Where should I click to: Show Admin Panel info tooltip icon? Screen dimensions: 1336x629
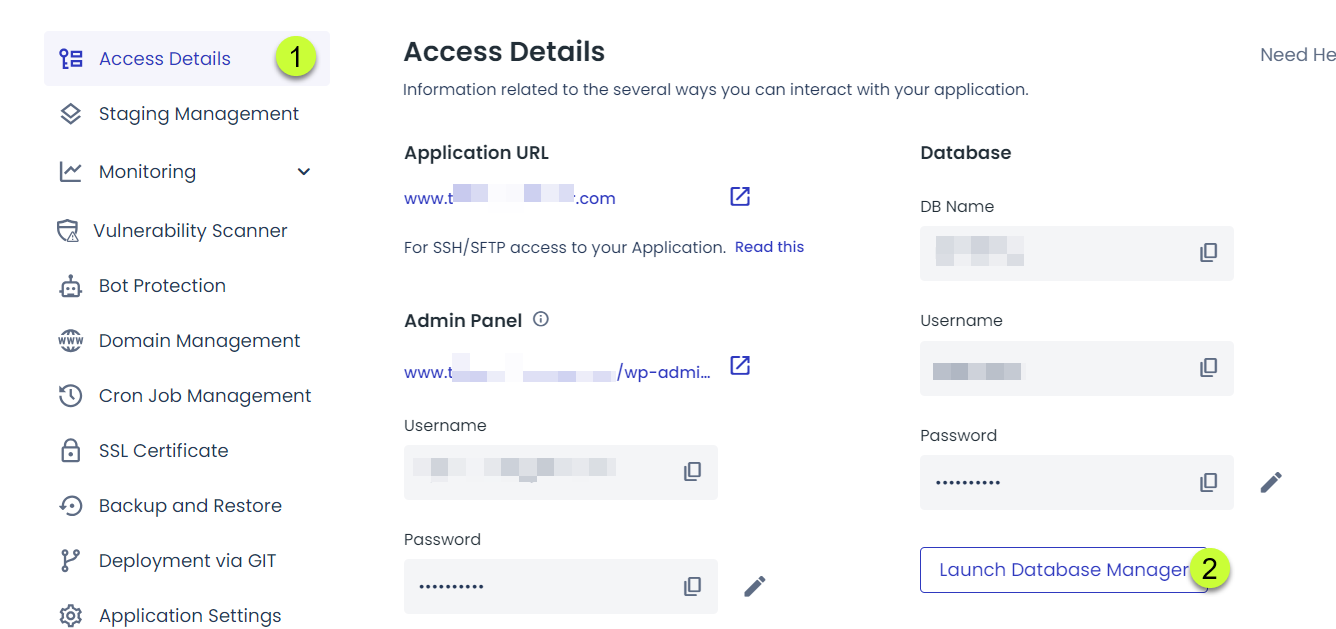click(541, 320)
